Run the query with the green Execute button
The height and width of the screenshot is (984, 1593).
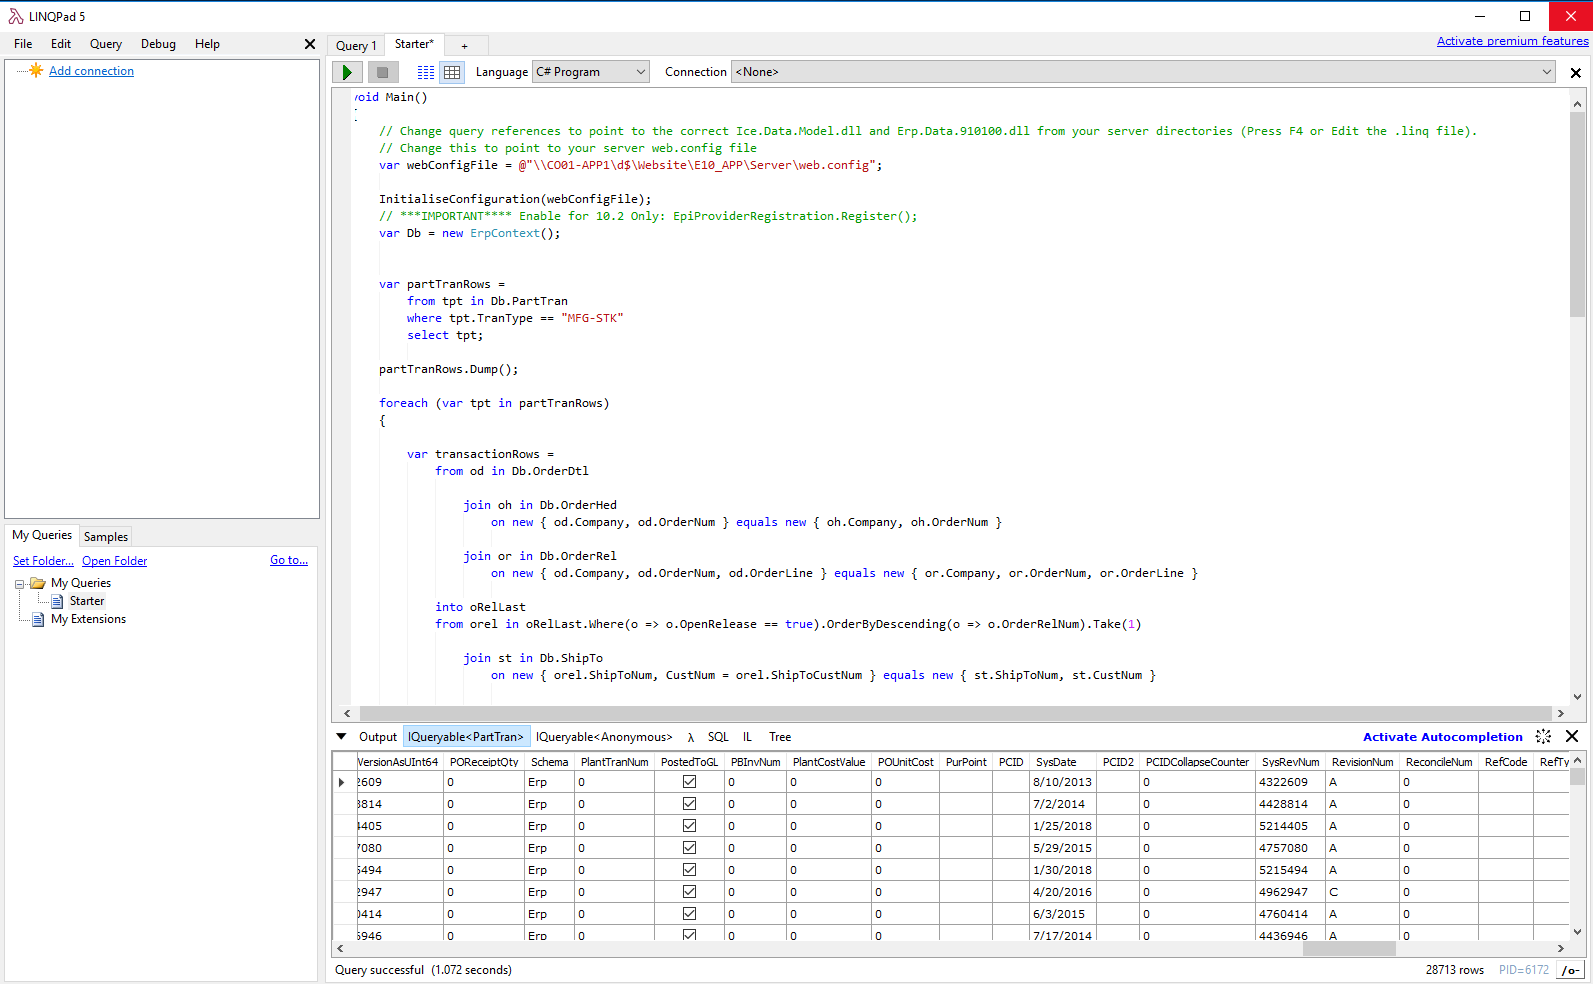[347, 72]
